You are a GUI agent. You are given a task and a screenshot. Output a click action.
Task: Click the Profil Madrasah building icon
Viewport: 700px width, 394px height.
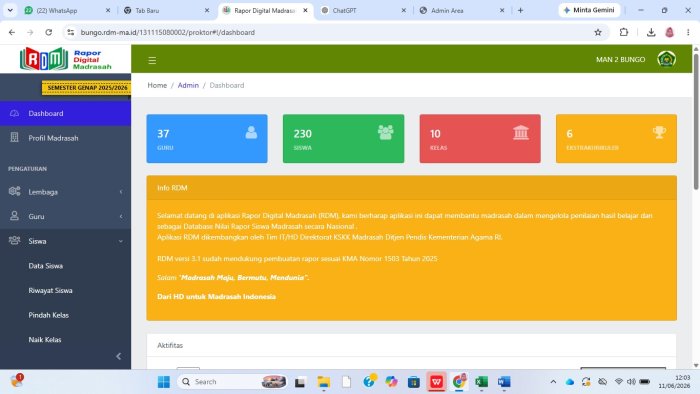[14, 137]
